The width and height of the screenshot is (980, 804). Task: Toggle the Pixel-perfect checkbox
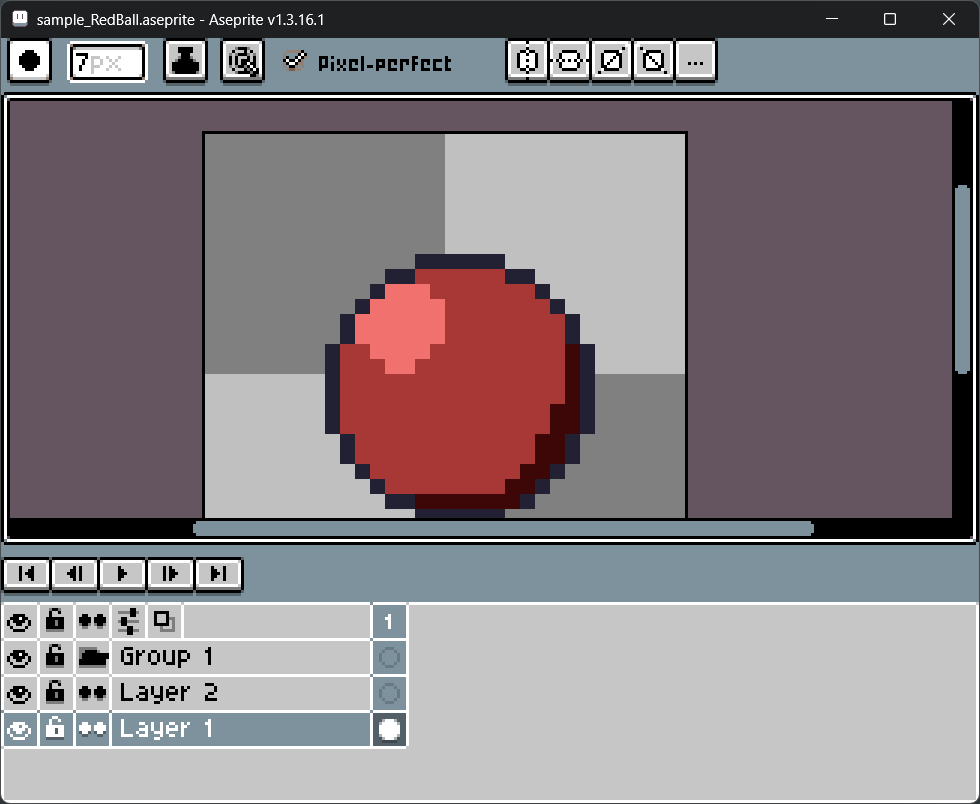pyautogui.click(x=294, y=62)
